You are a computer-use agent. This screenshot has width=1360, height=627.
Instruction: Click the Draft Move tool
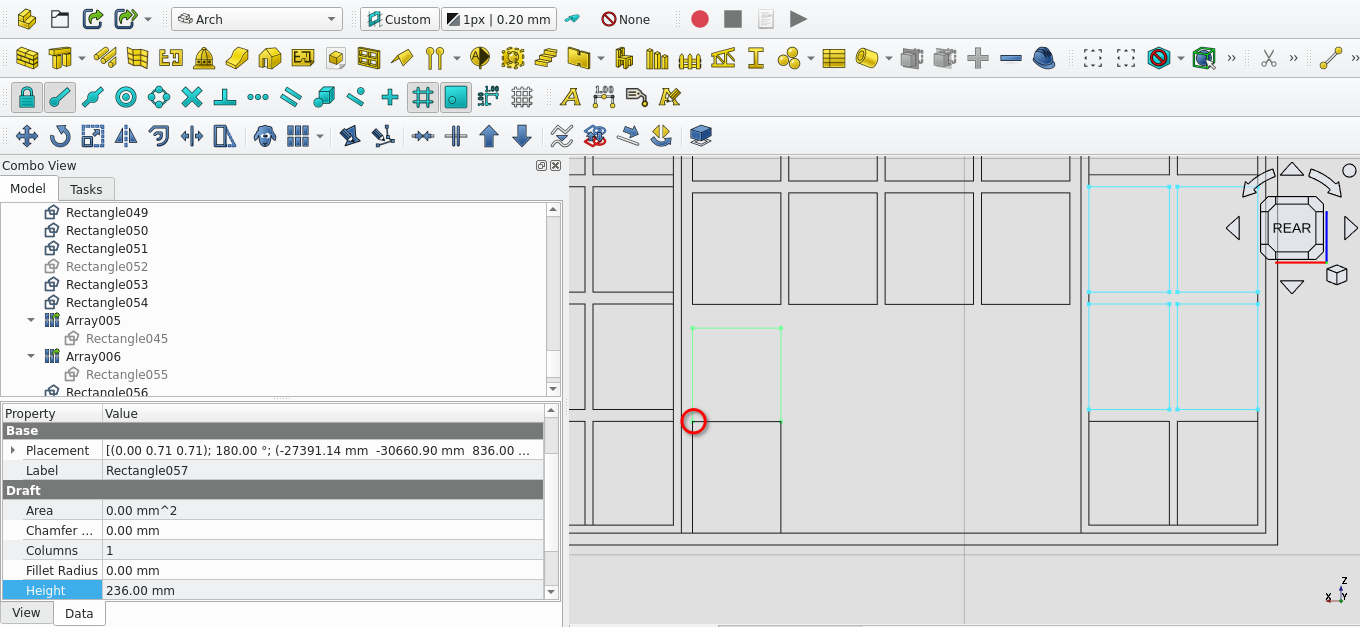click(x=27, y=136)
